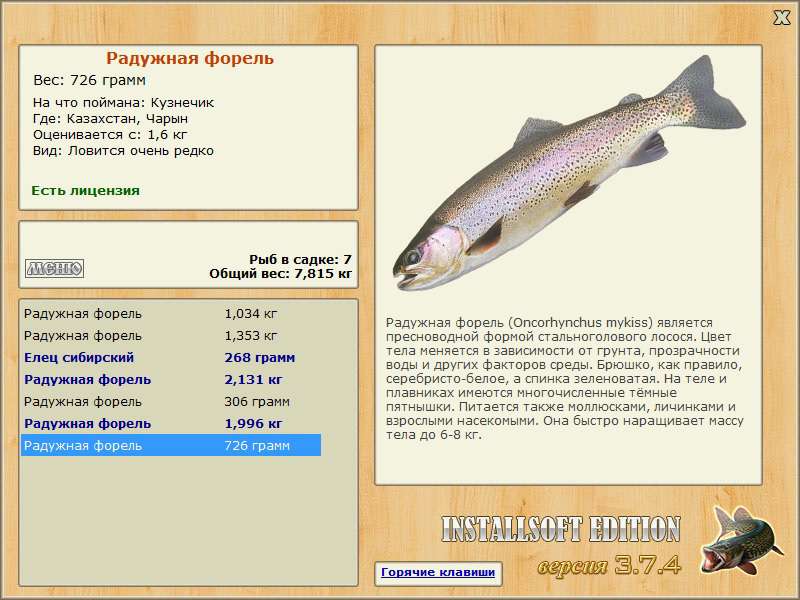Click the МЕНЮ button icon

(54, 268)
